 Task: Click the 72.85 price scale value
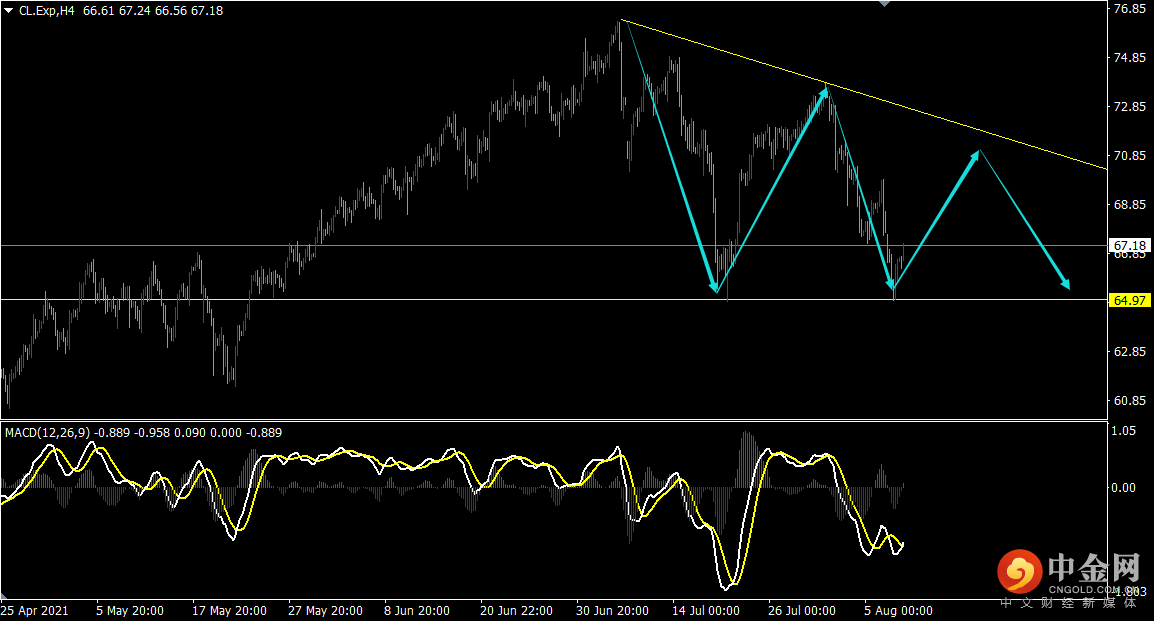click(1130, 107)
